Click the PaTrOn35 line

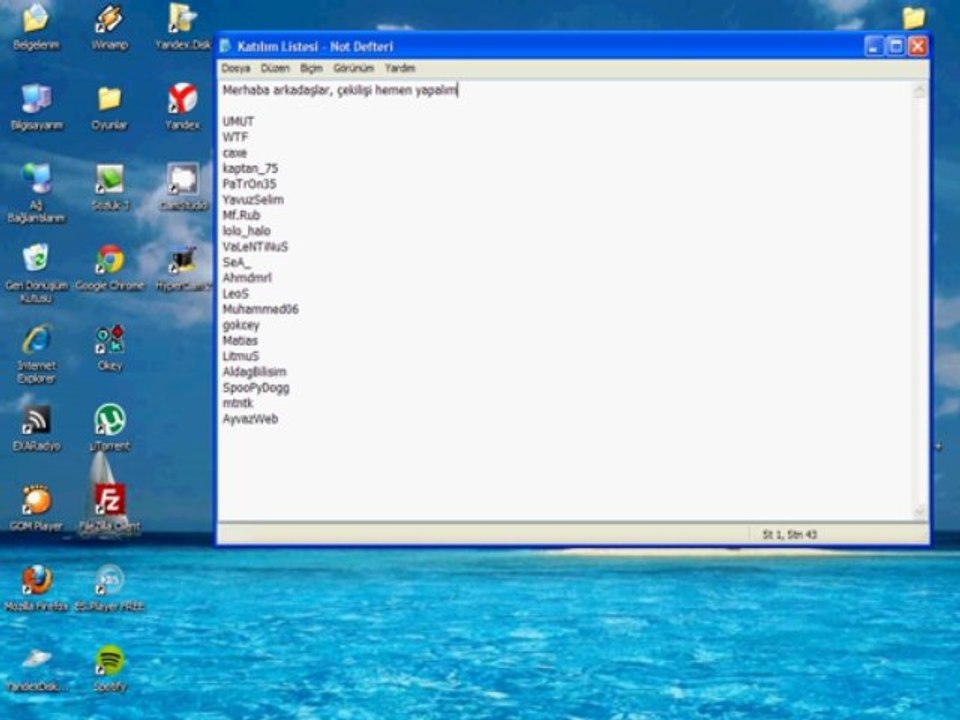pyautogui.click(x=249, y=184)
